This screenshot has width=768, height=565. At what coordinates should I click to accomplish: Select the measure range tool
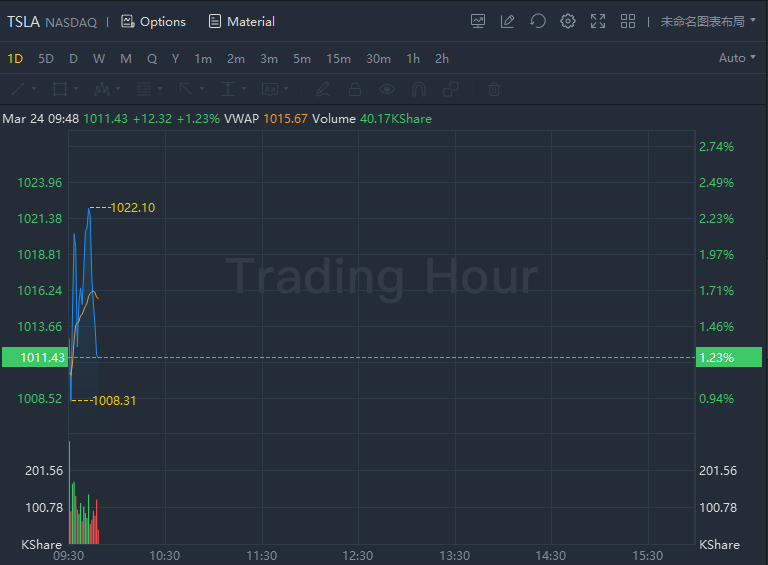(x=228, y=89)
